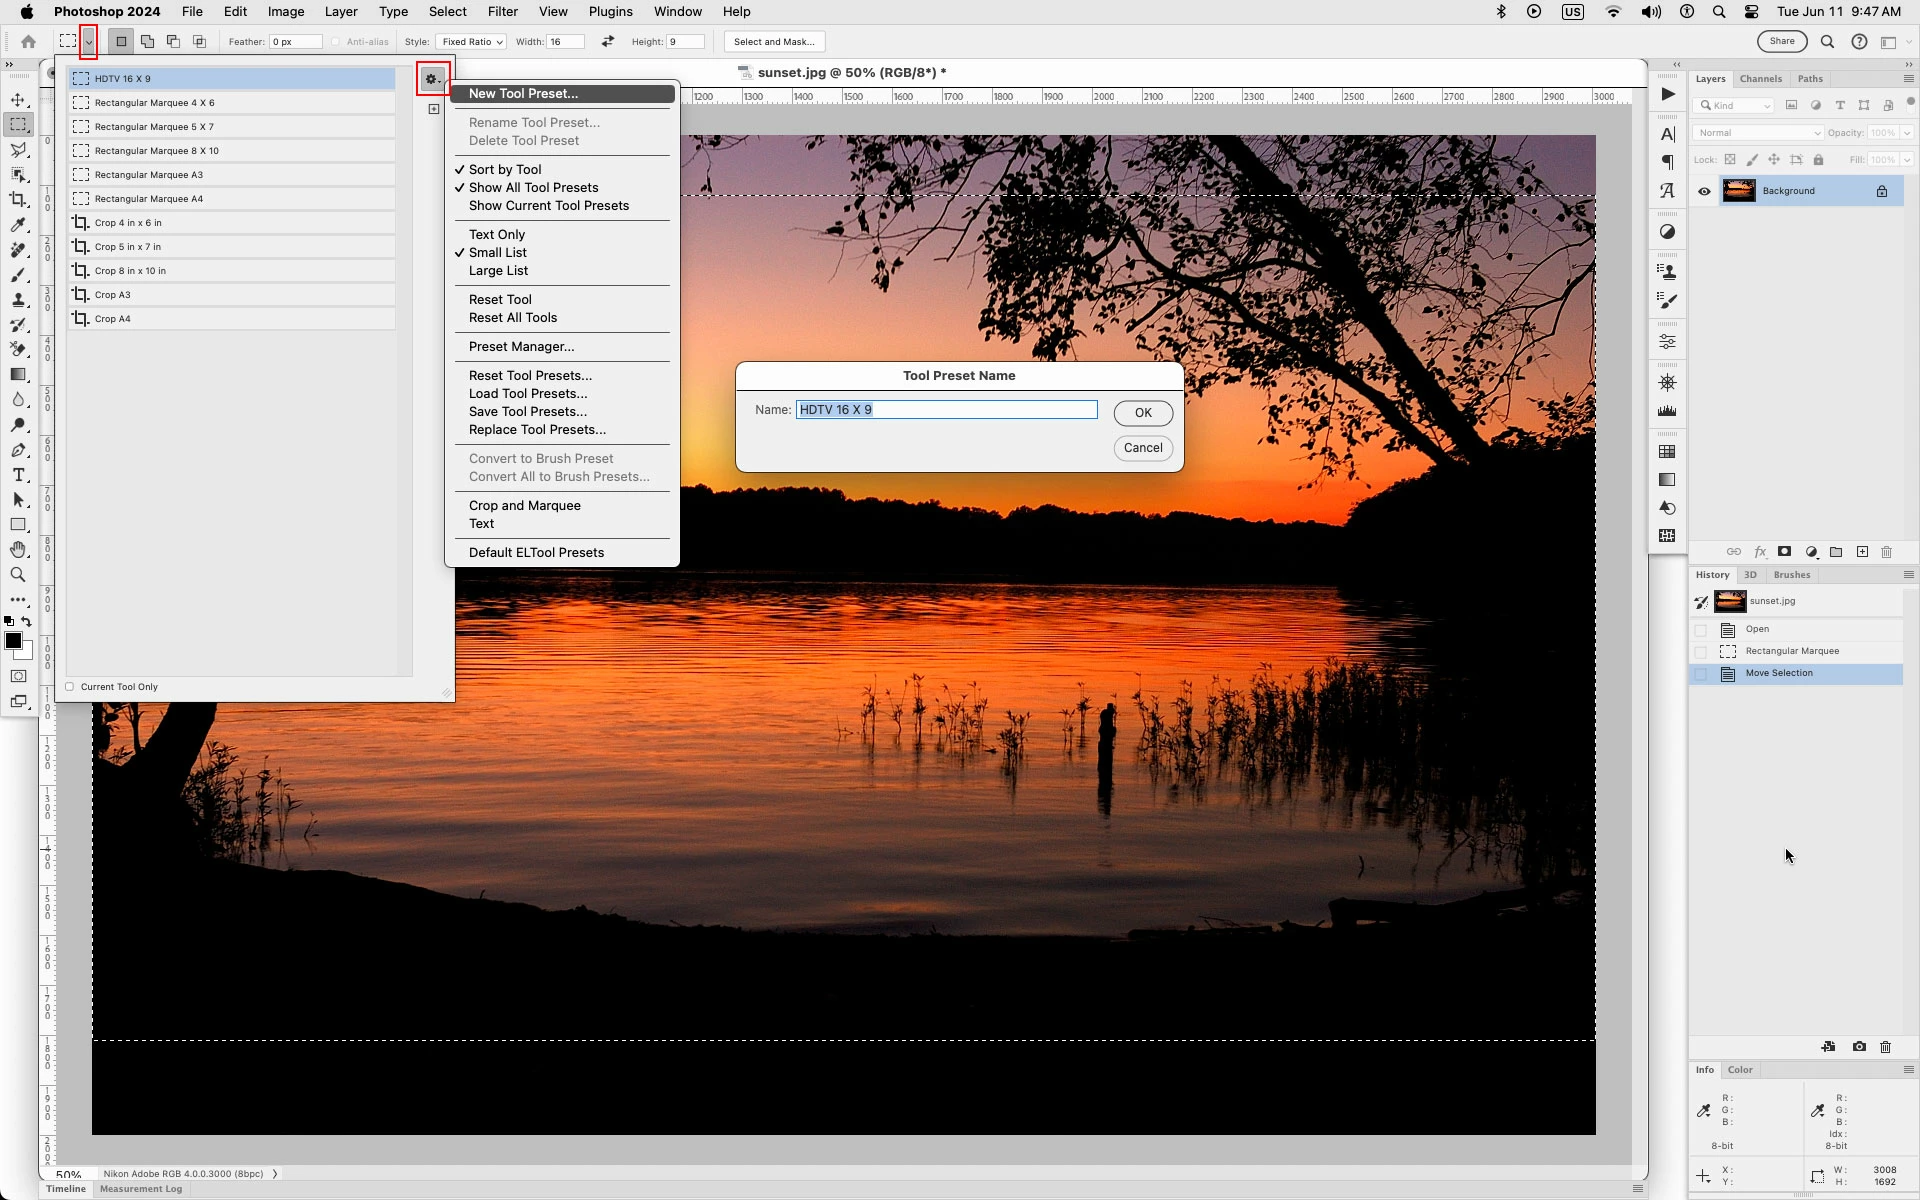Viewport: 1920px width, 1200px height.
Task: Swap width and height values icon
Action: tap(607, 42)
